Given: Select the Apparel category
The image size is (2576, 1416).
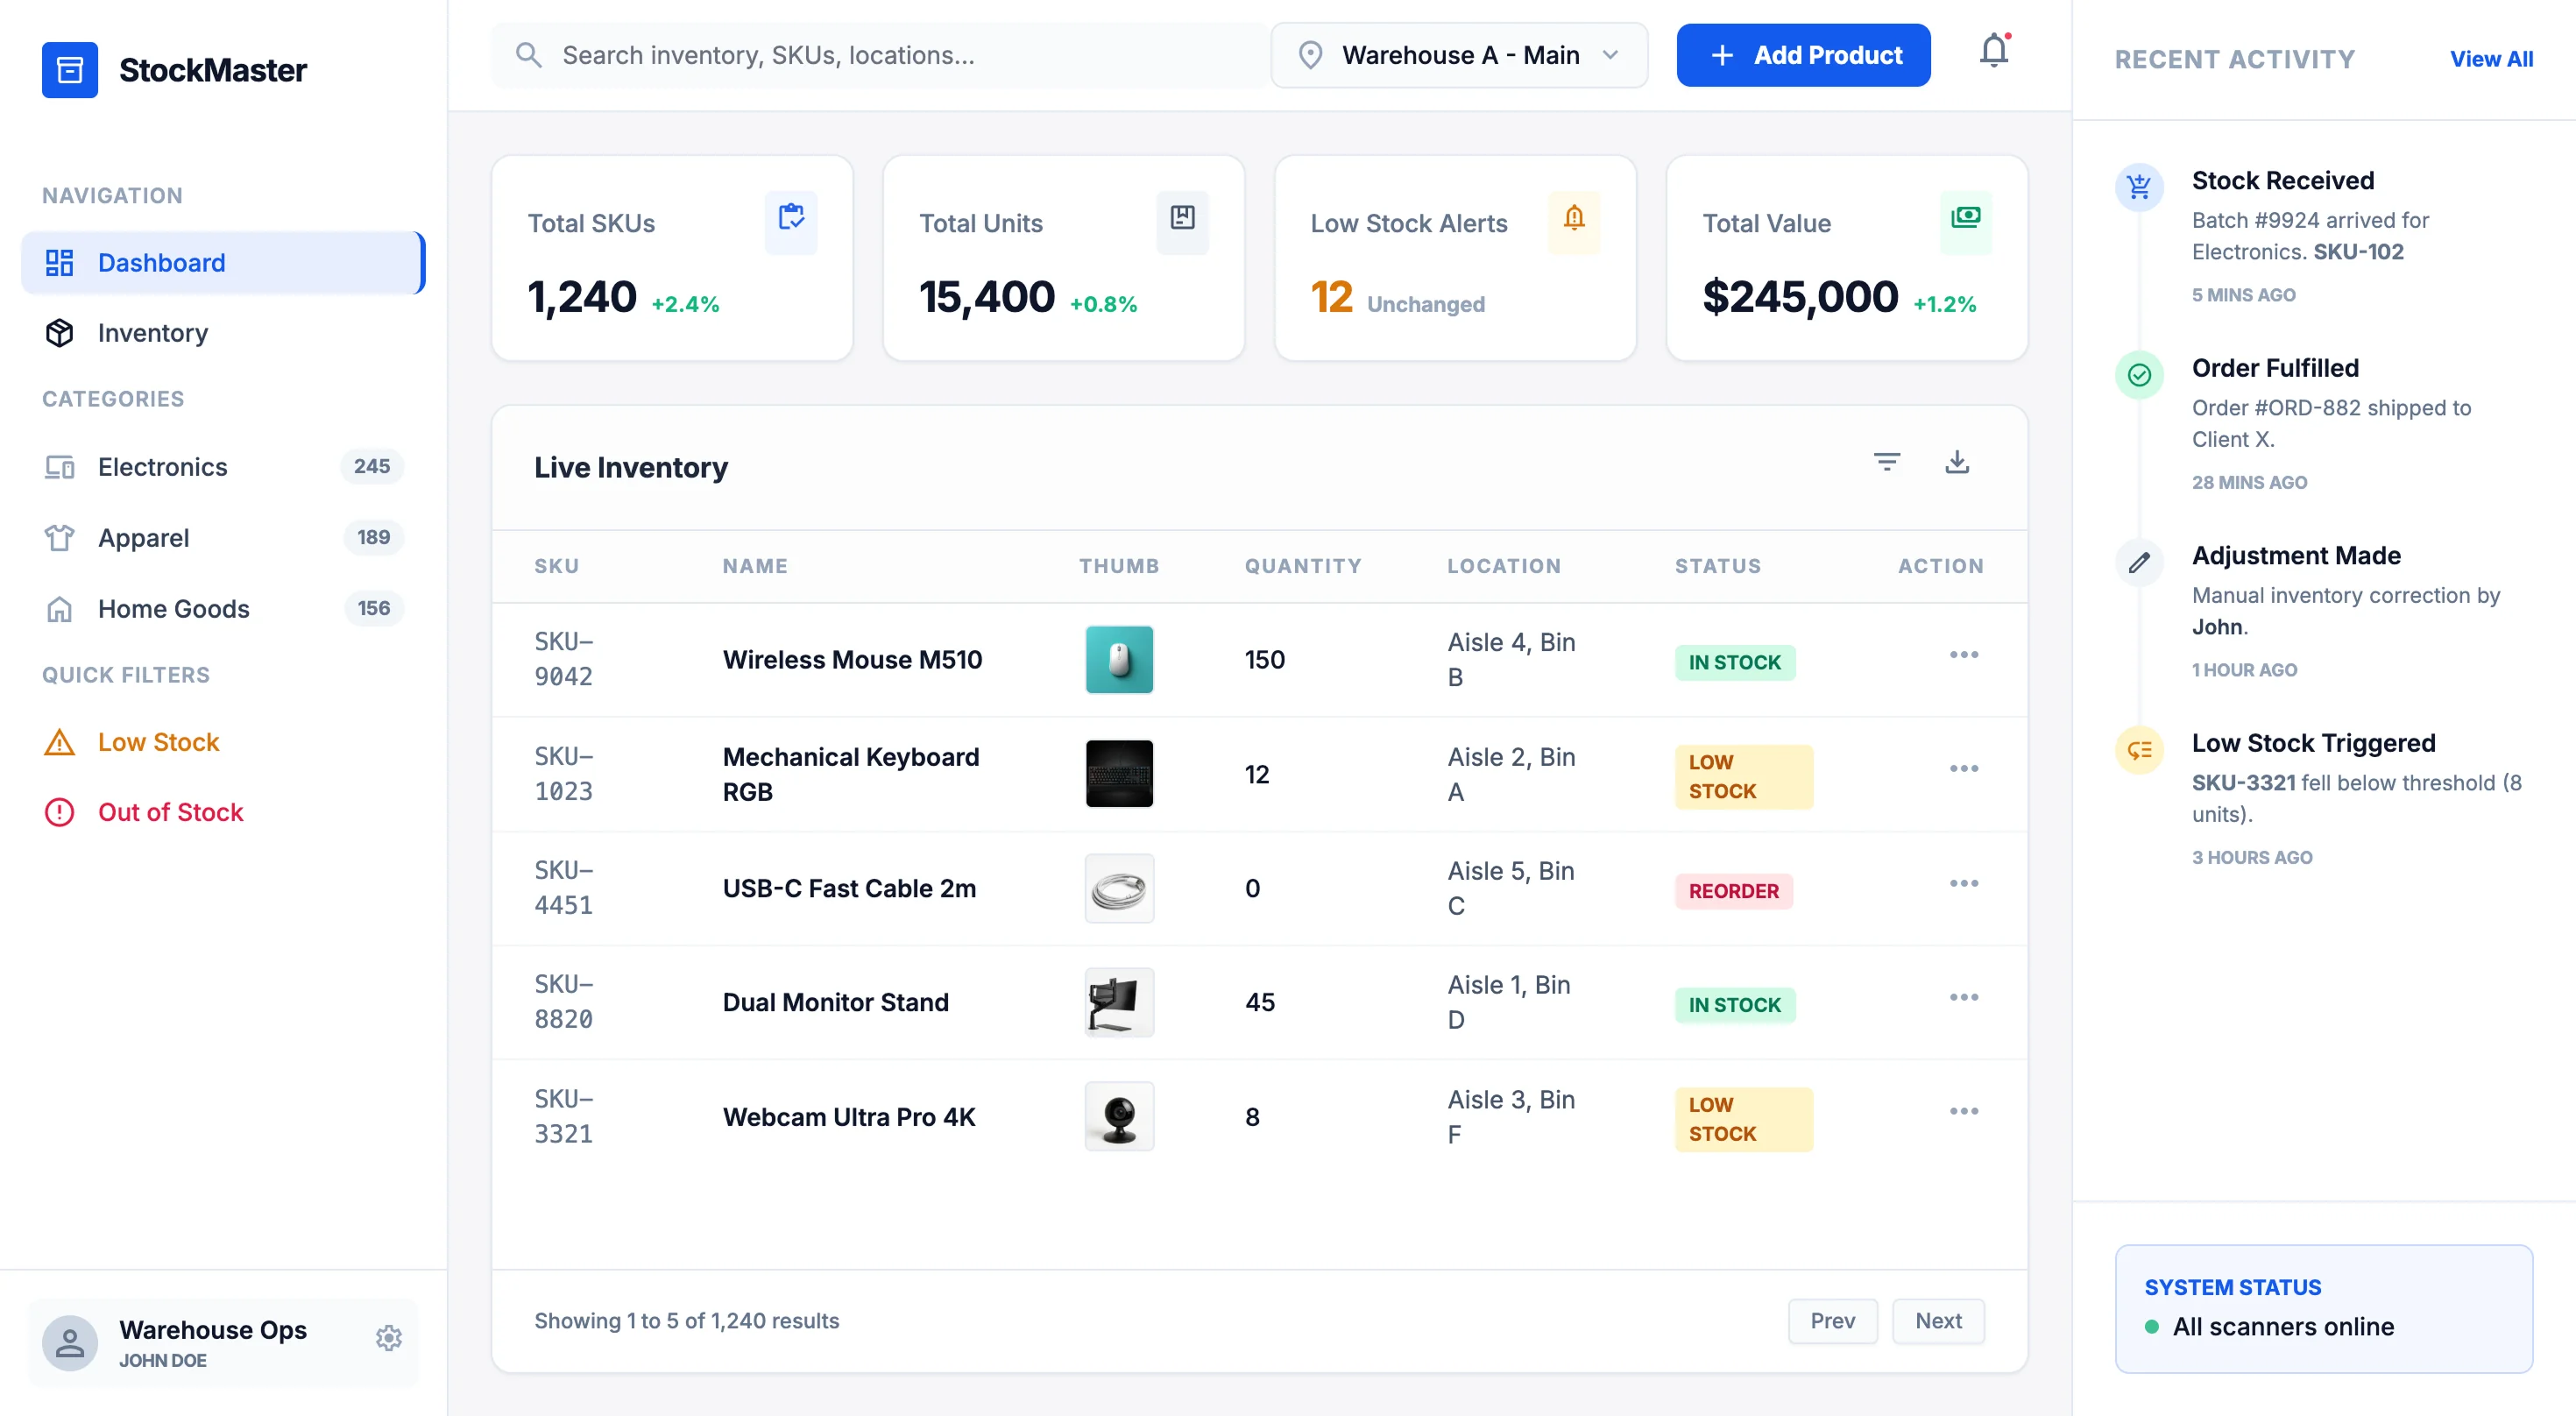Looking at the screenshot, I should tap(144, 537).
